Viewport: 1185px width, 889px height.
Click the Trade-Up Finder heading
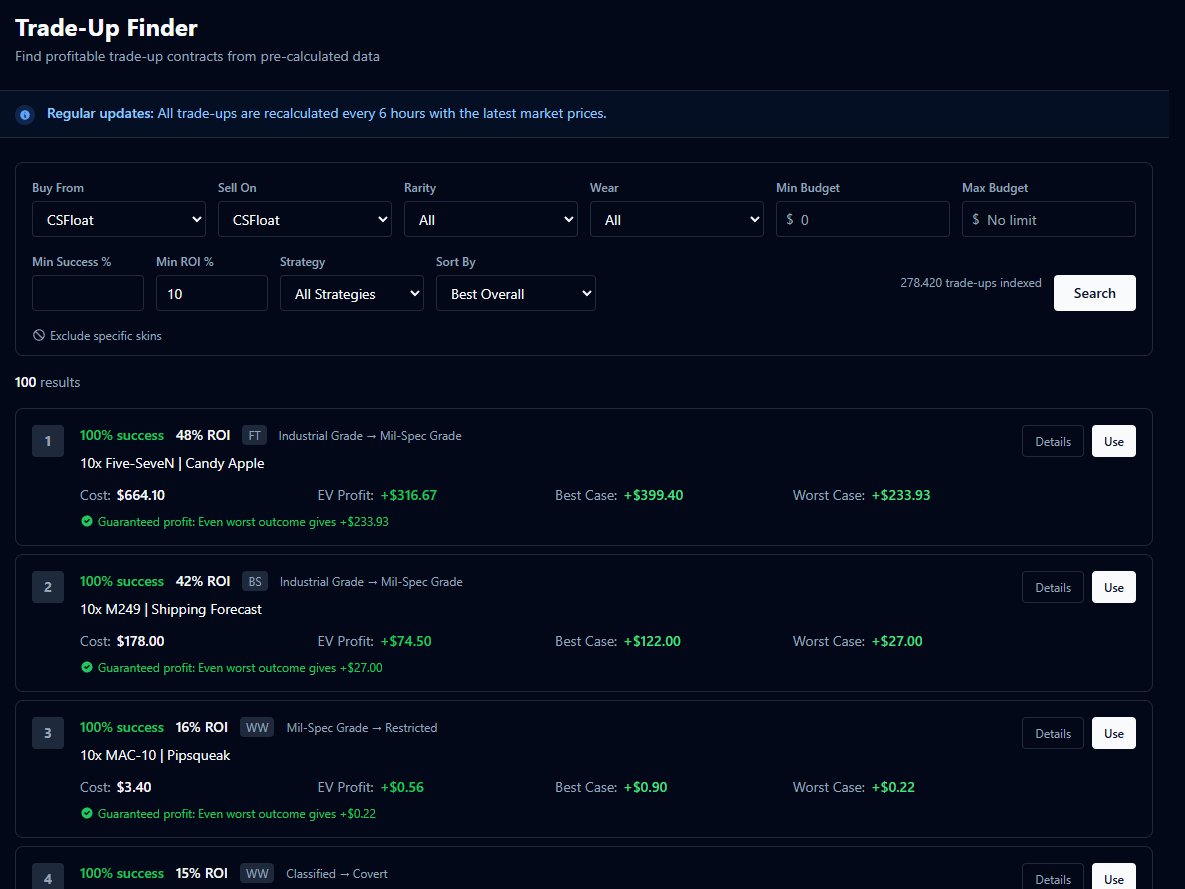pos(106,28)
